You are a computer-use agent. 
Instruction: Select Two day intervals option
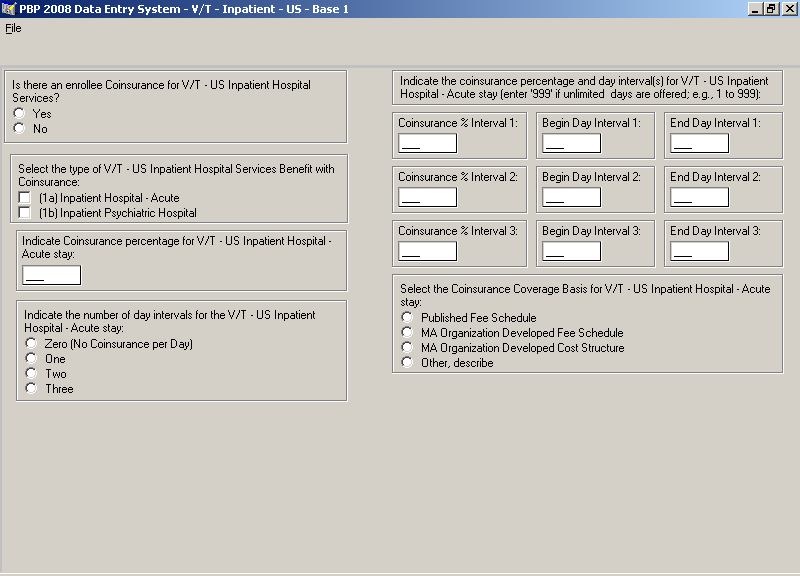tap(32, 373)
